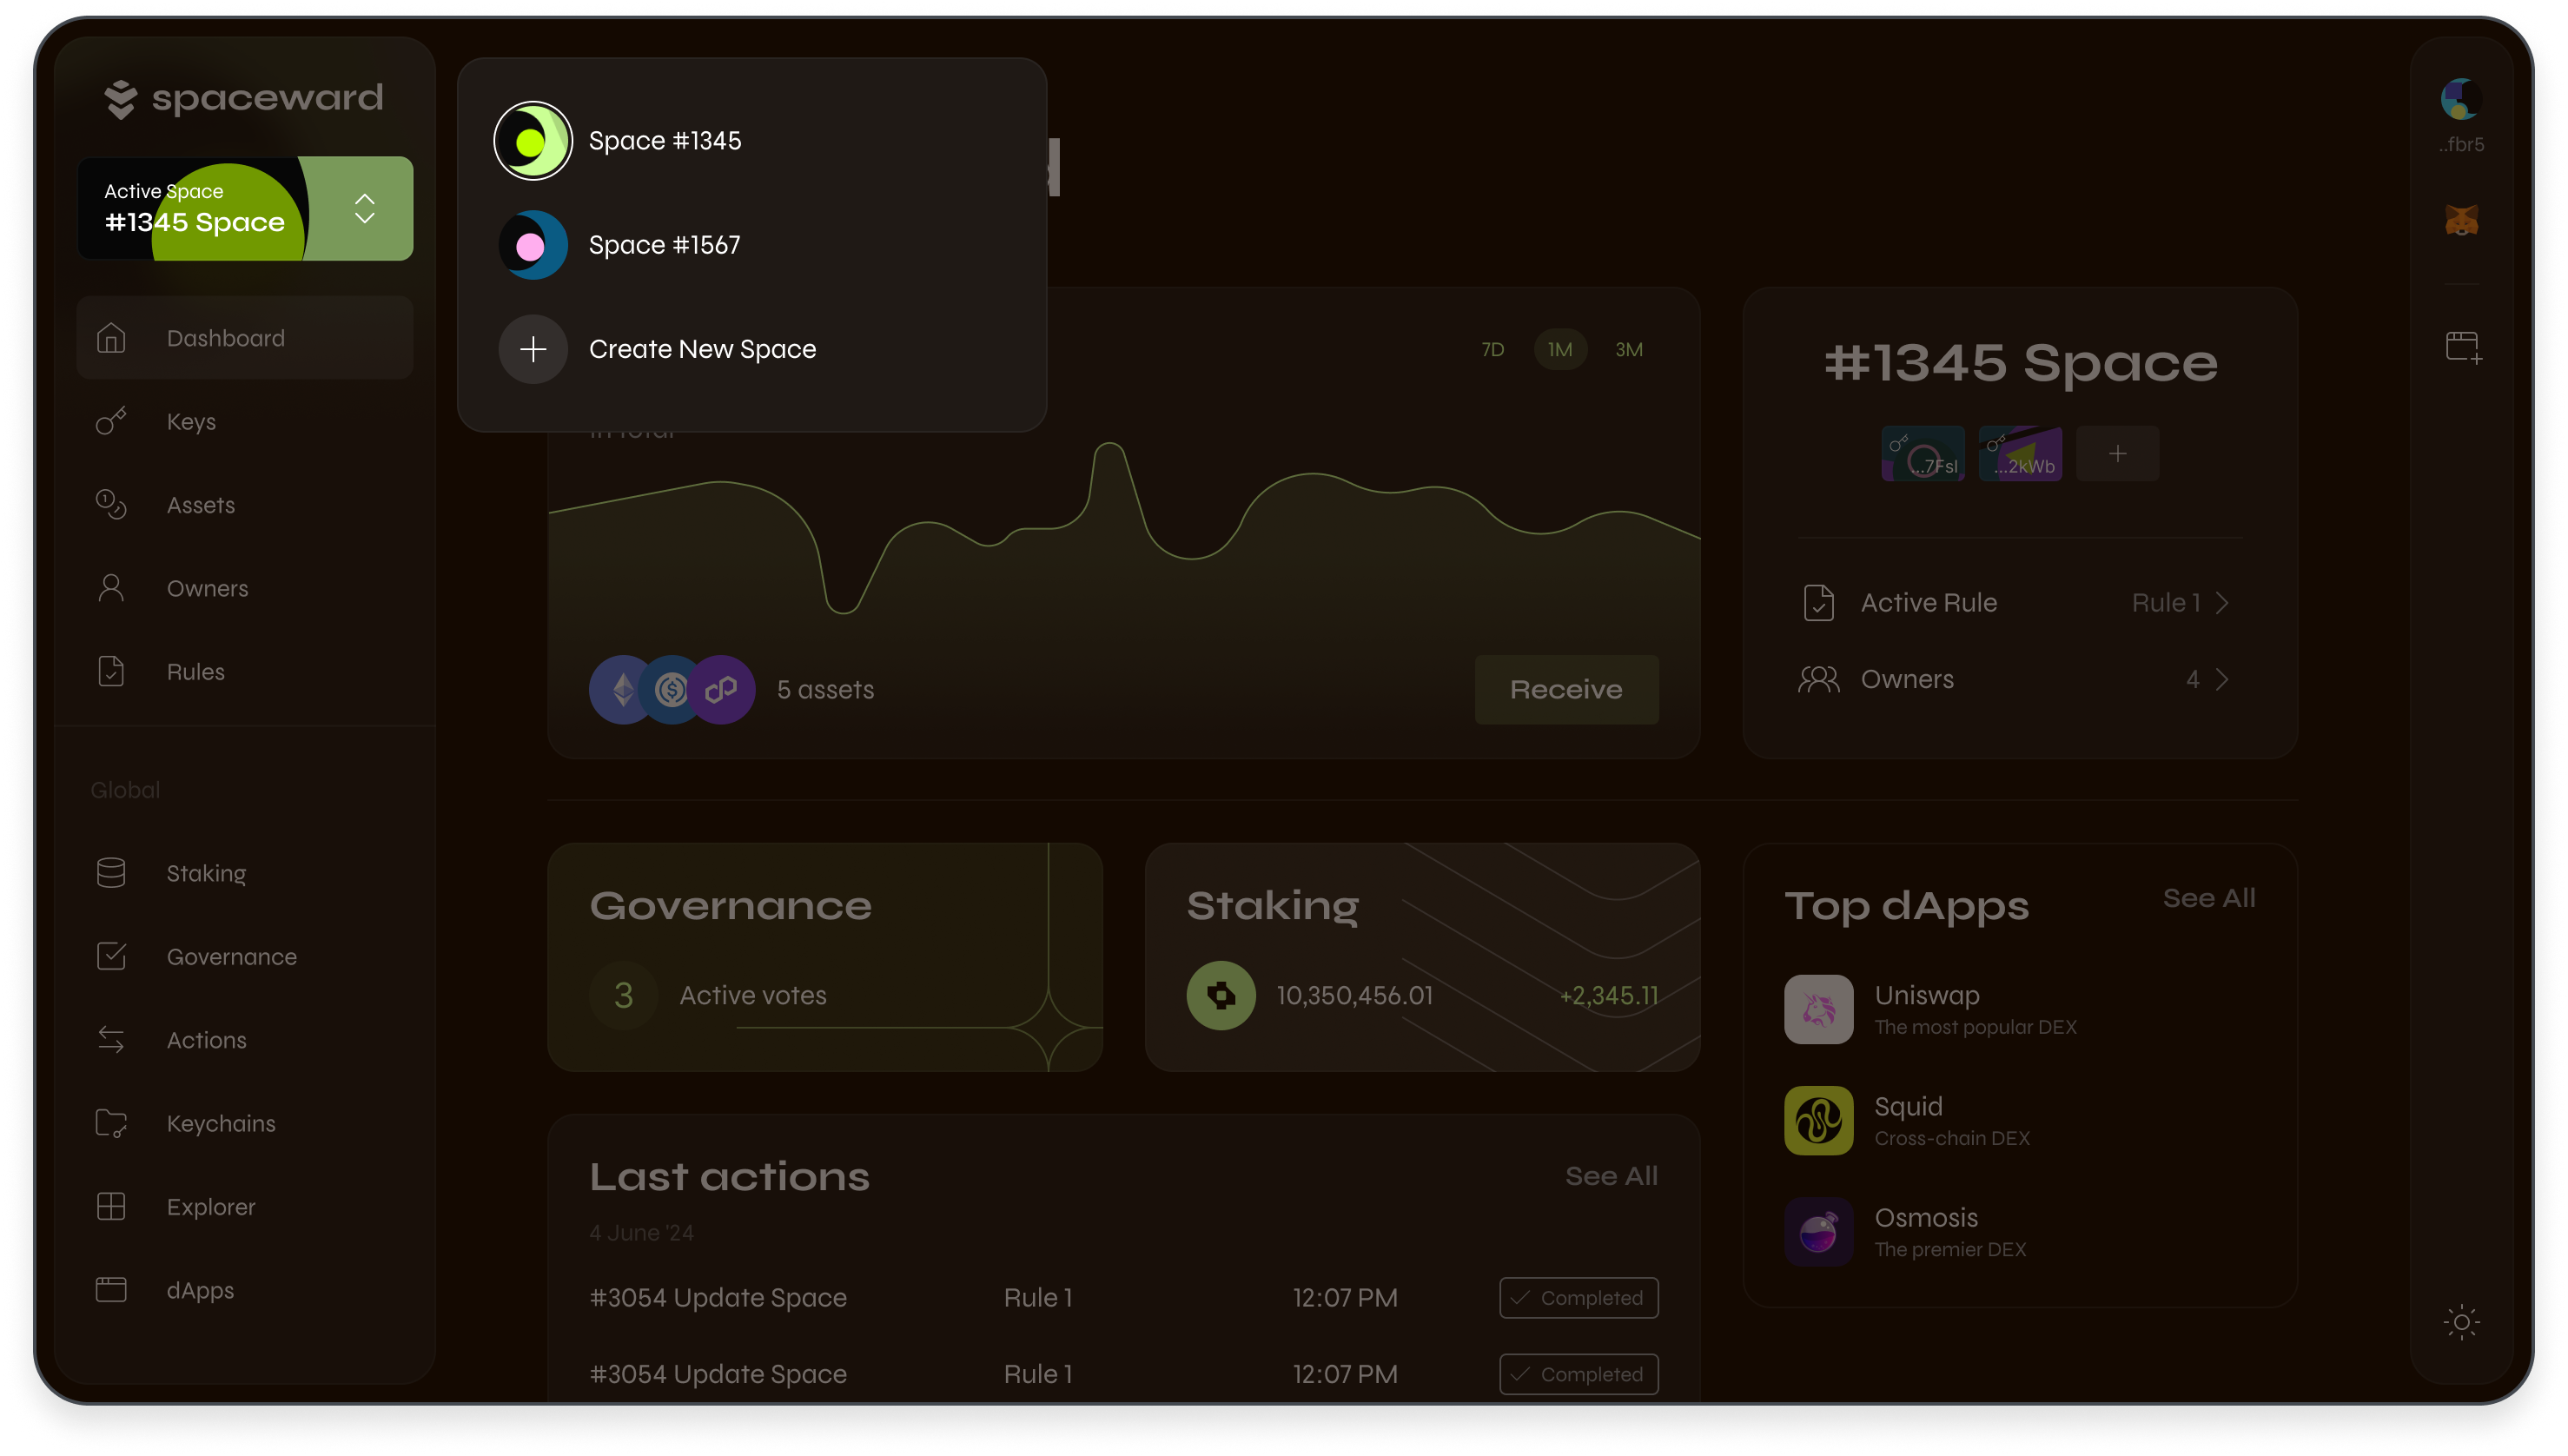
Task: Open the Assets section icon
Action: point(111,504)
